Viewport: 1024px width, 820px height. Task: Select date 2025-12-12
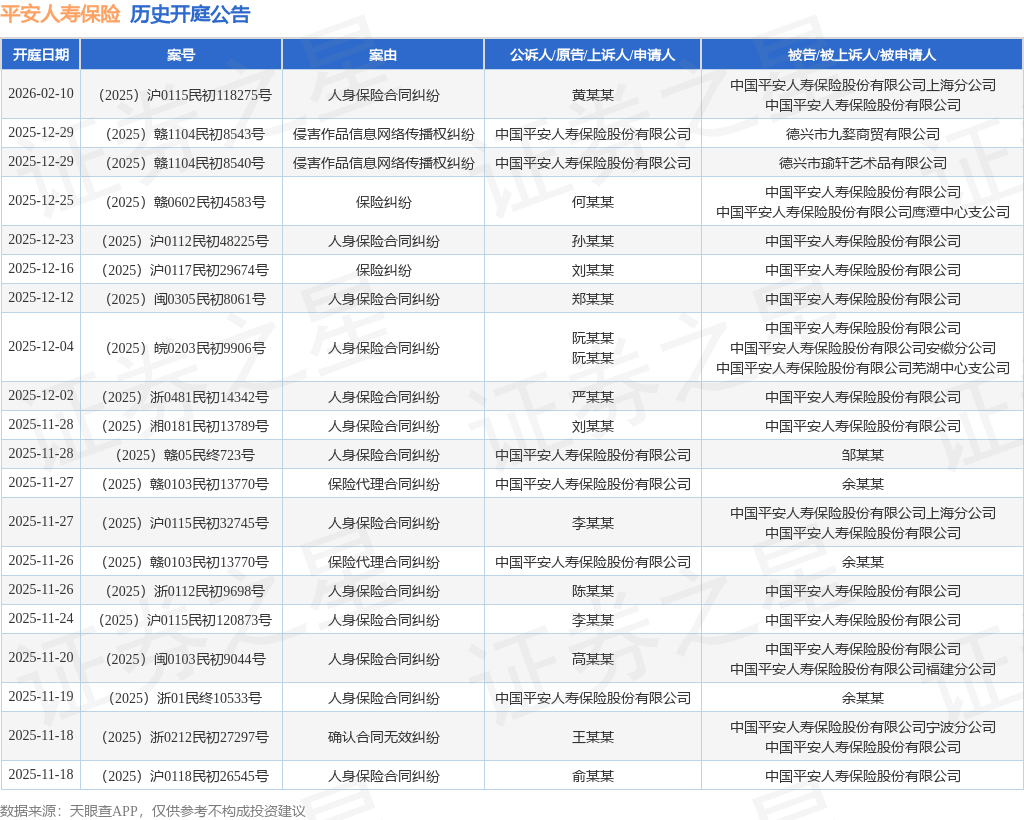[40, 297]
